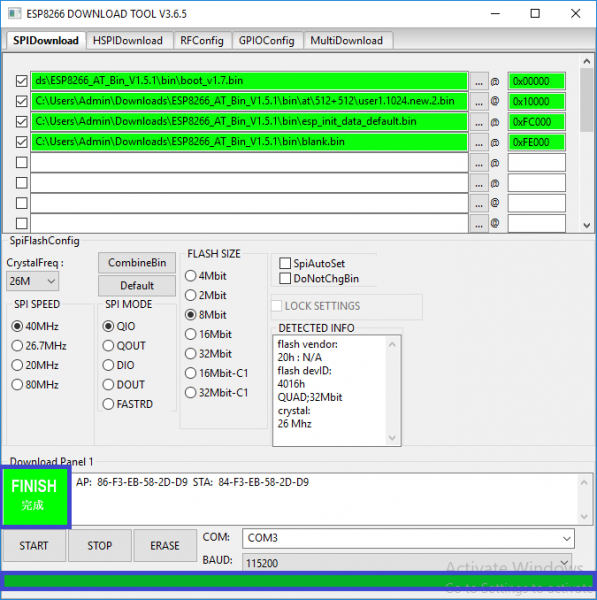
Task: Click the 0x00000 address field
Action: [537, 81]
